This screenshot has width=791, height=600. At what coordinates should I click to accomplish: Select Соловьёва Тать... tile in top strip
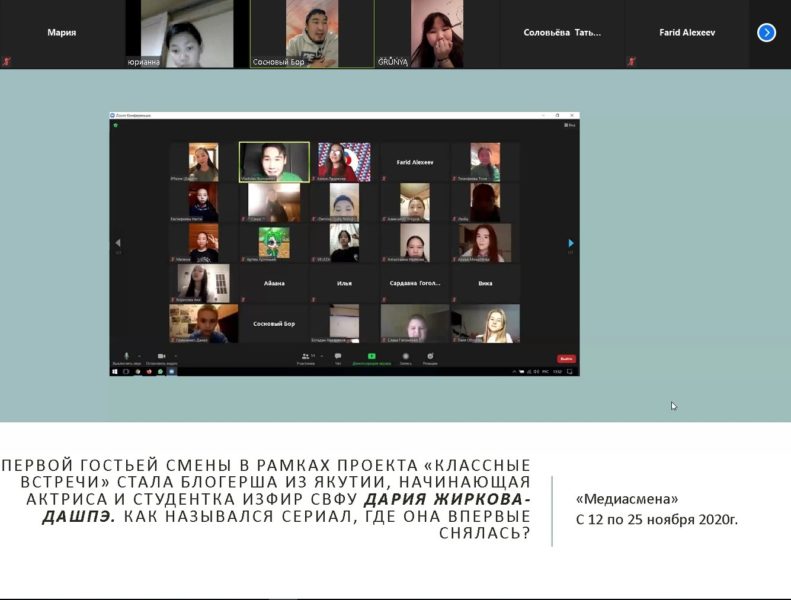click(562, 33)
